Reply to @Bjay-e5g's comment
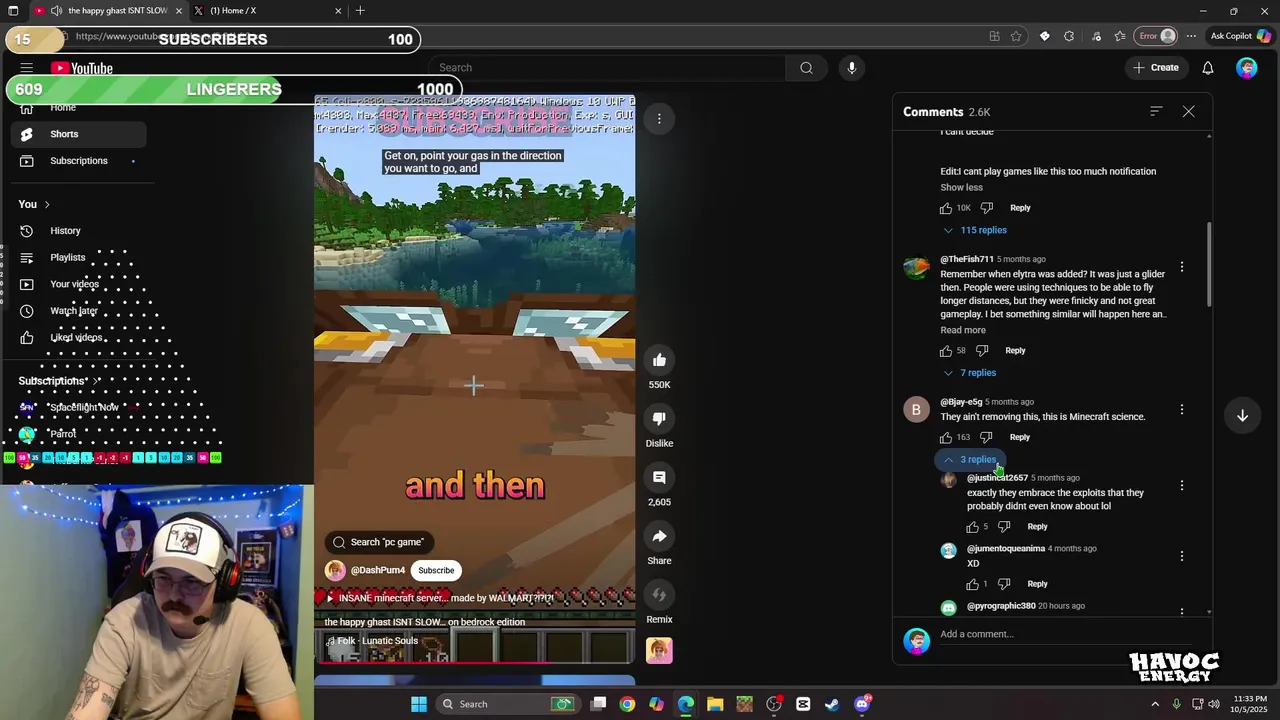Viewport: 1280px width, 720px height. (x=1019, y=437)
